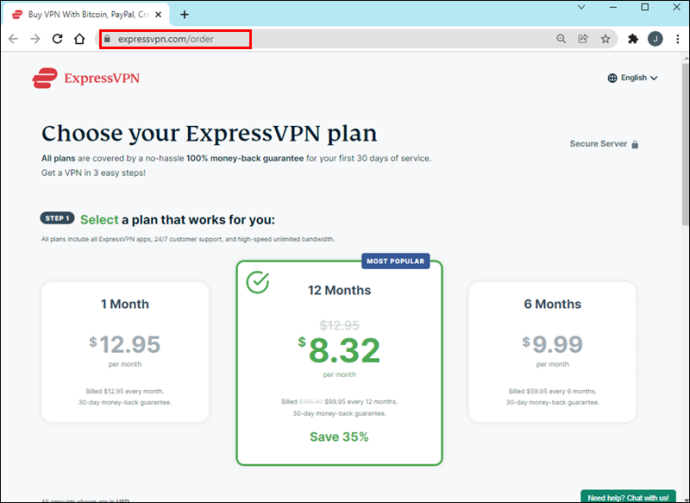The image size is (690, 503).
Task: Click 100% money-back guarantee text
Action: pos(245,158)
